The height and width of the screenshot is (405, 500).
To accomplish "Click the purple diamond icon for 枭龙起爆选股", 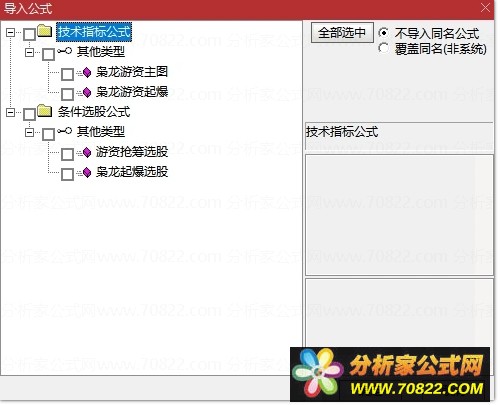I will [87, 172].
